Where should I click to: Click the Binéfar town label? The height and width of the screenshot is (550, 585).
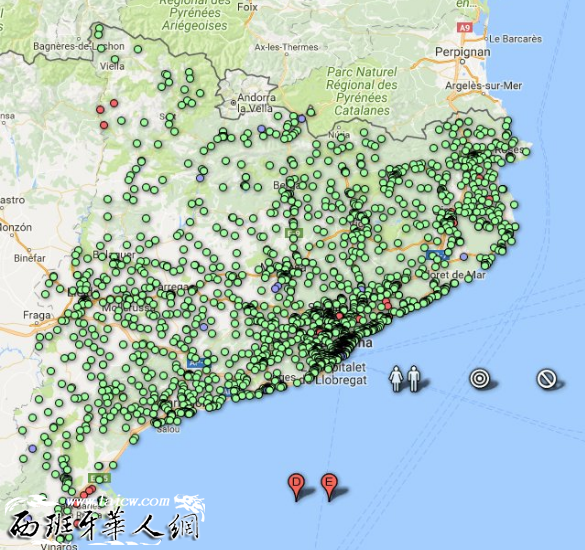[x=29, y=258]
